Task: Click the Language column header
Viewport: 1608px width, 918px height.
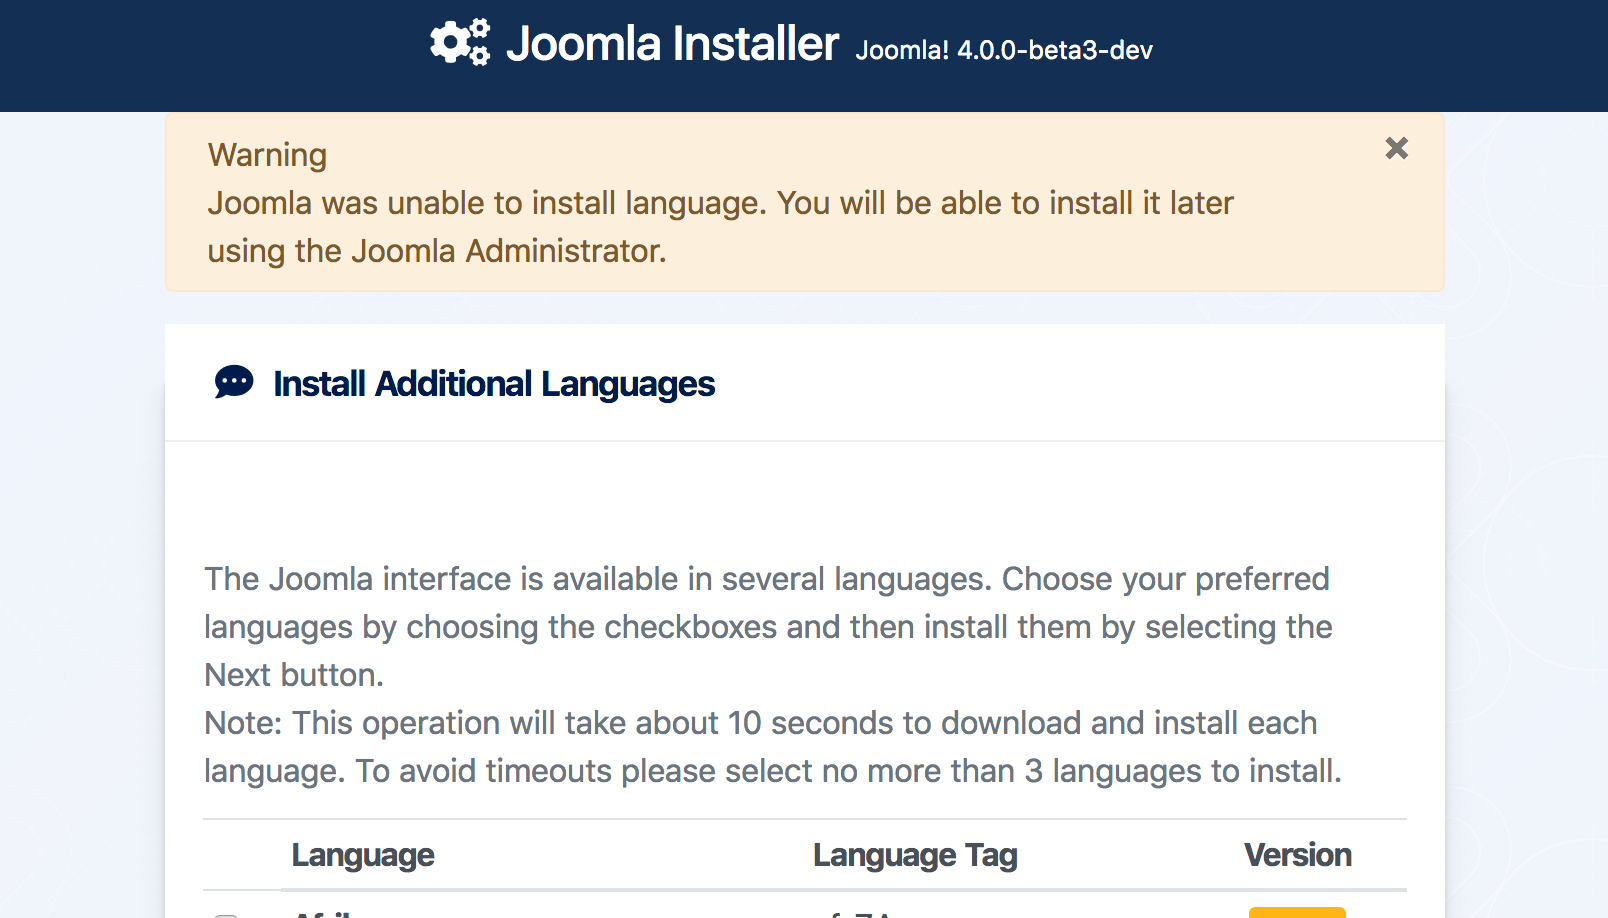Action: (363, 855)
